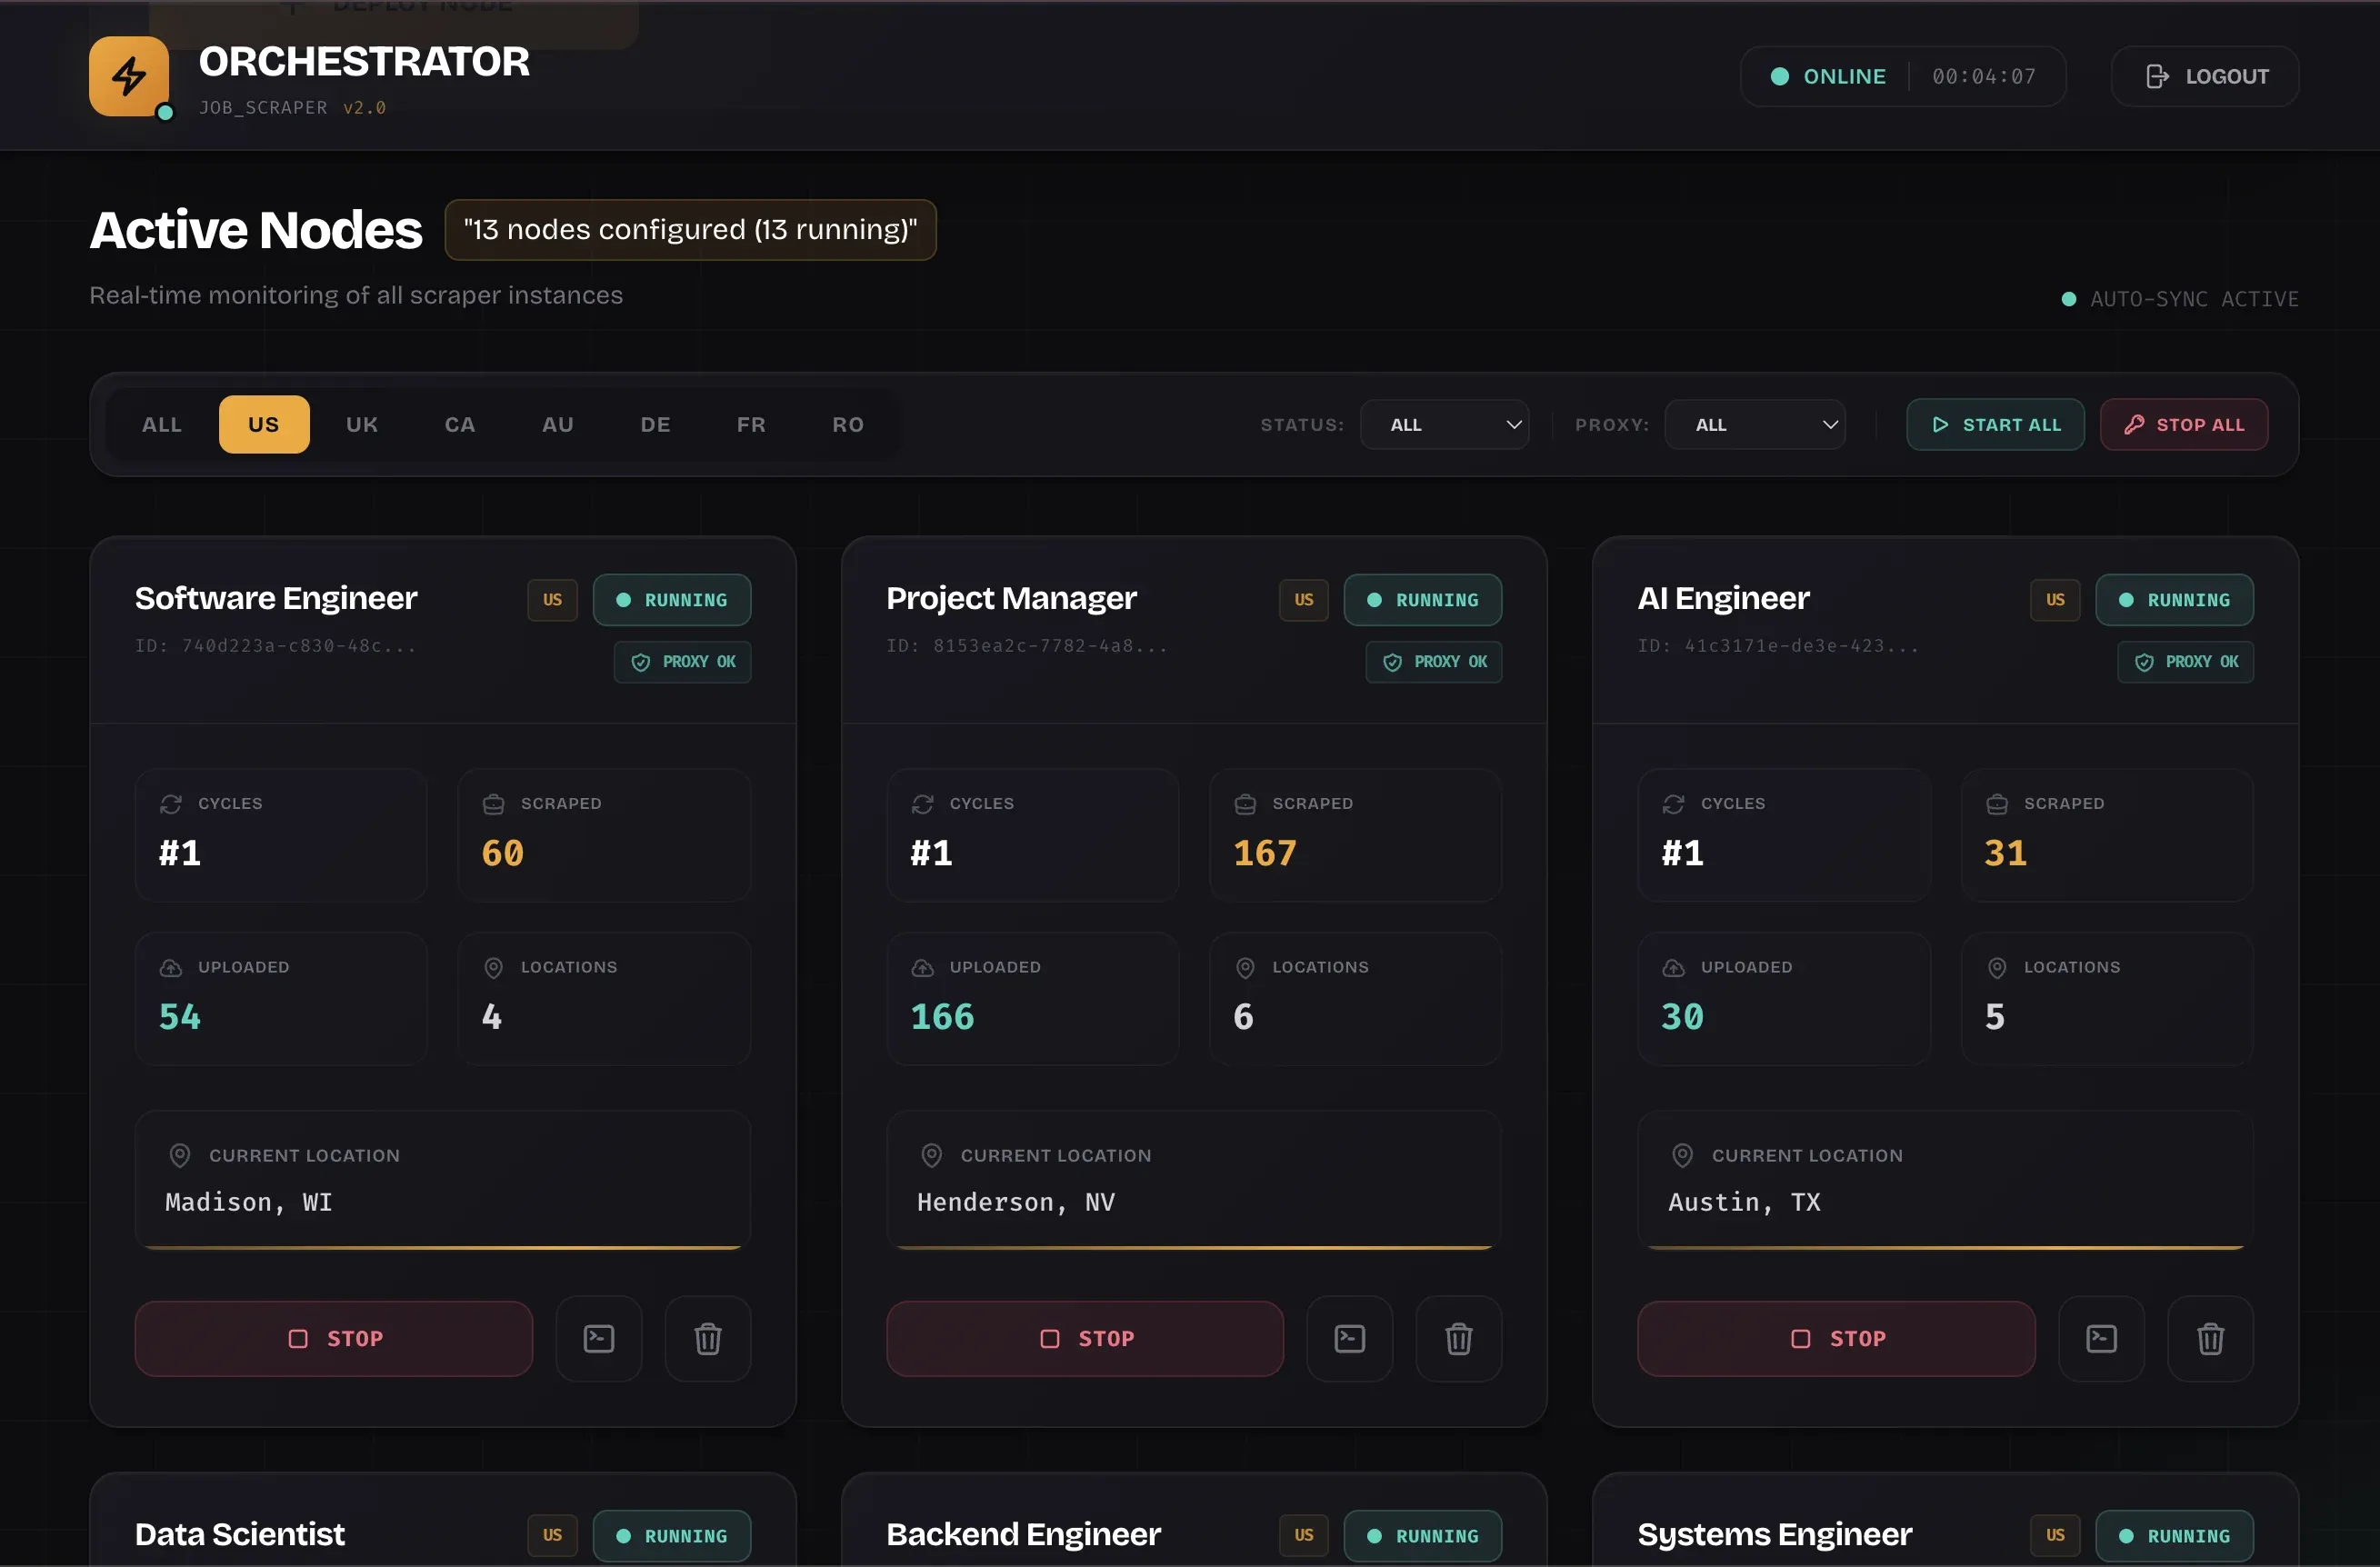Delete the Software Engineer node
The width and height of the screenshot is (2380, 1567).
pyautogui.click(x=707, y=1338)
